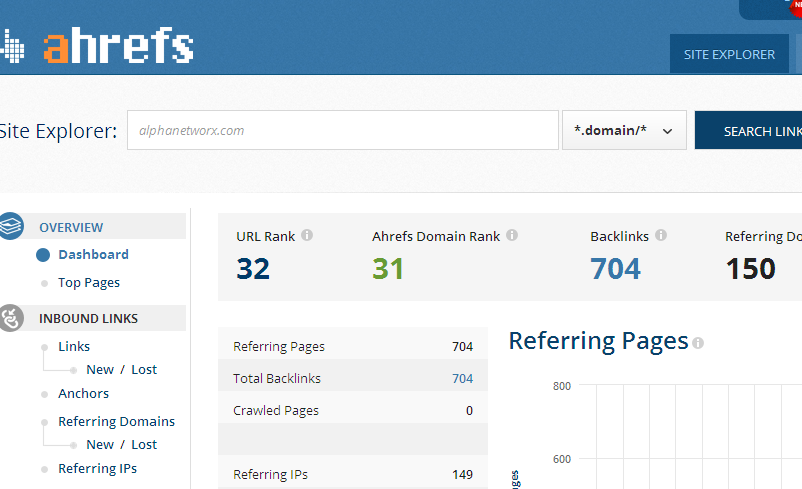Open the Inbound Links section icon
802x489 pixels.
click(11, 318)
